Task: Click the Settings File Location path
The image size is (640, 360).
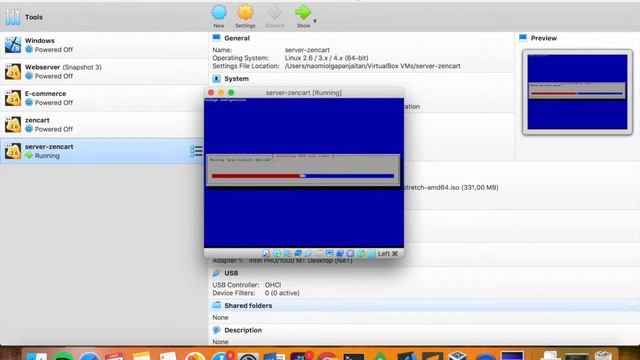Action: click(x=373, y=66)
